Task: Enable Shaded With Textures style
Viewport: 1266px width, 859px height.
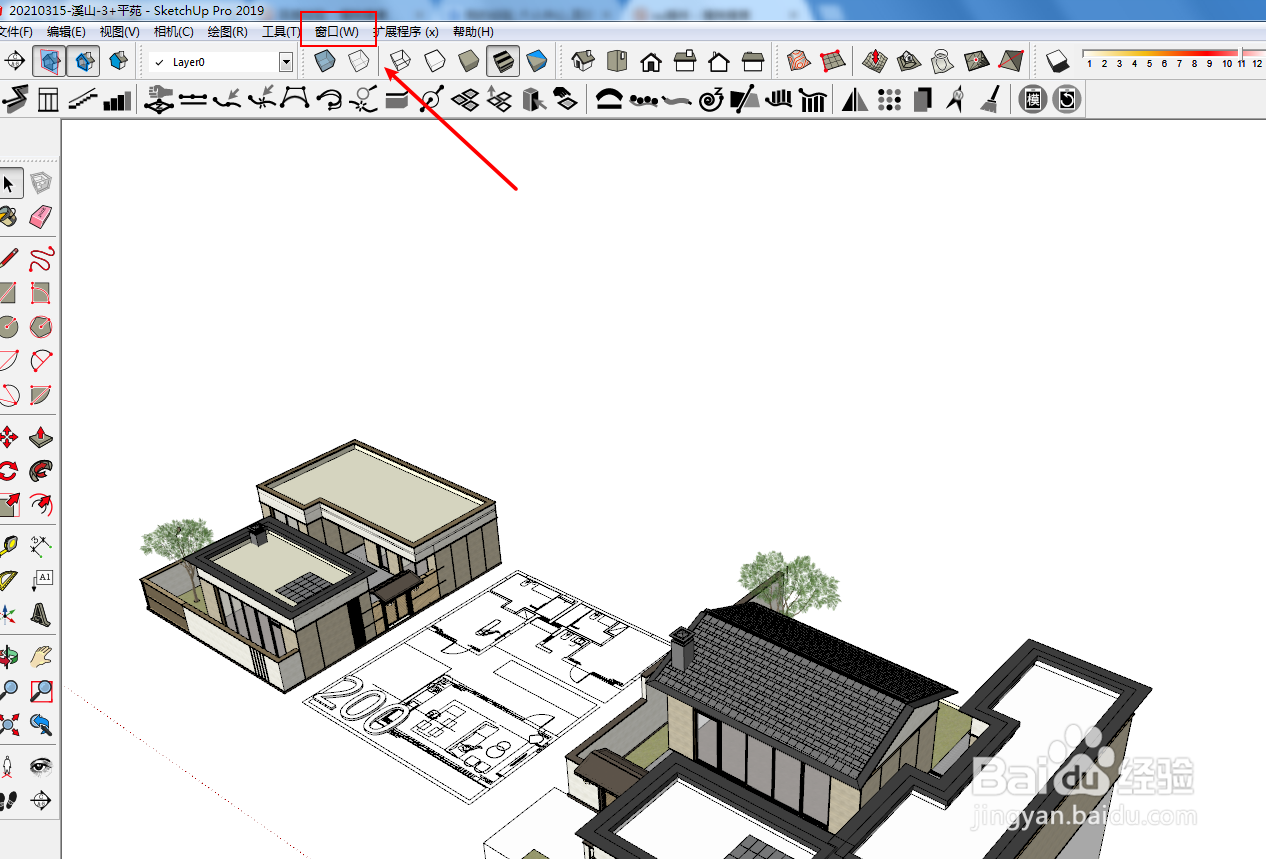Action: pos(503,61)
